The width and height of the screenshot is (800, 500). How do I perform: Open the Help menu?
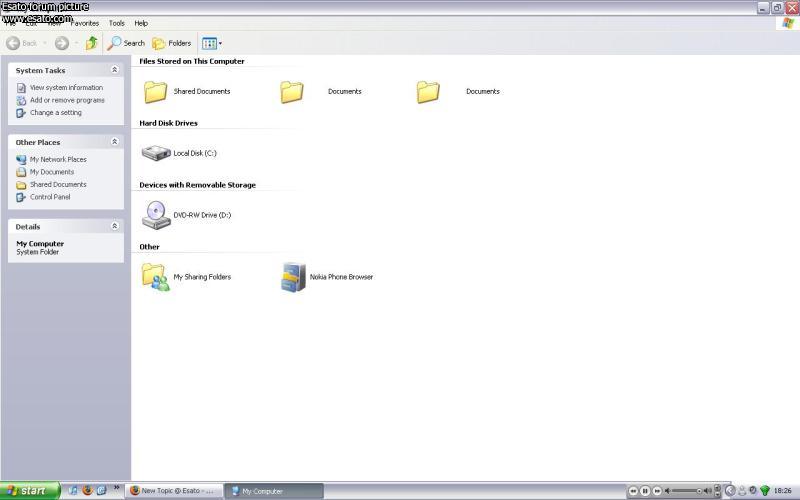[x=141, y=23]
